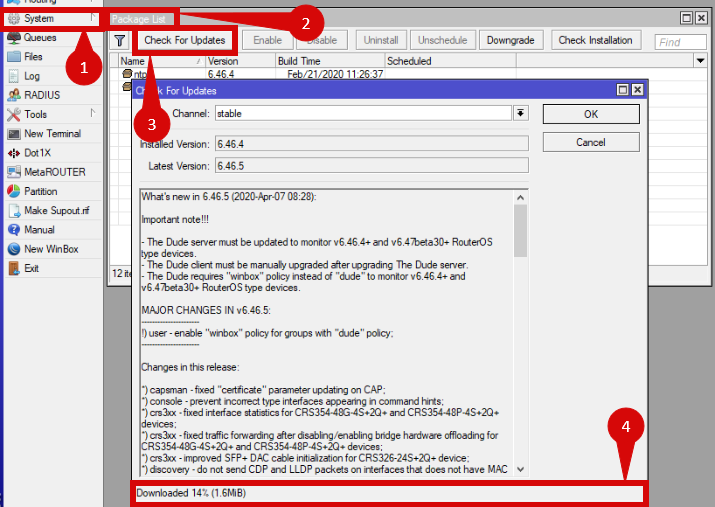Expand the Tools submenu arrow
This screenshot has height=507, width=715.
point(93,113)
